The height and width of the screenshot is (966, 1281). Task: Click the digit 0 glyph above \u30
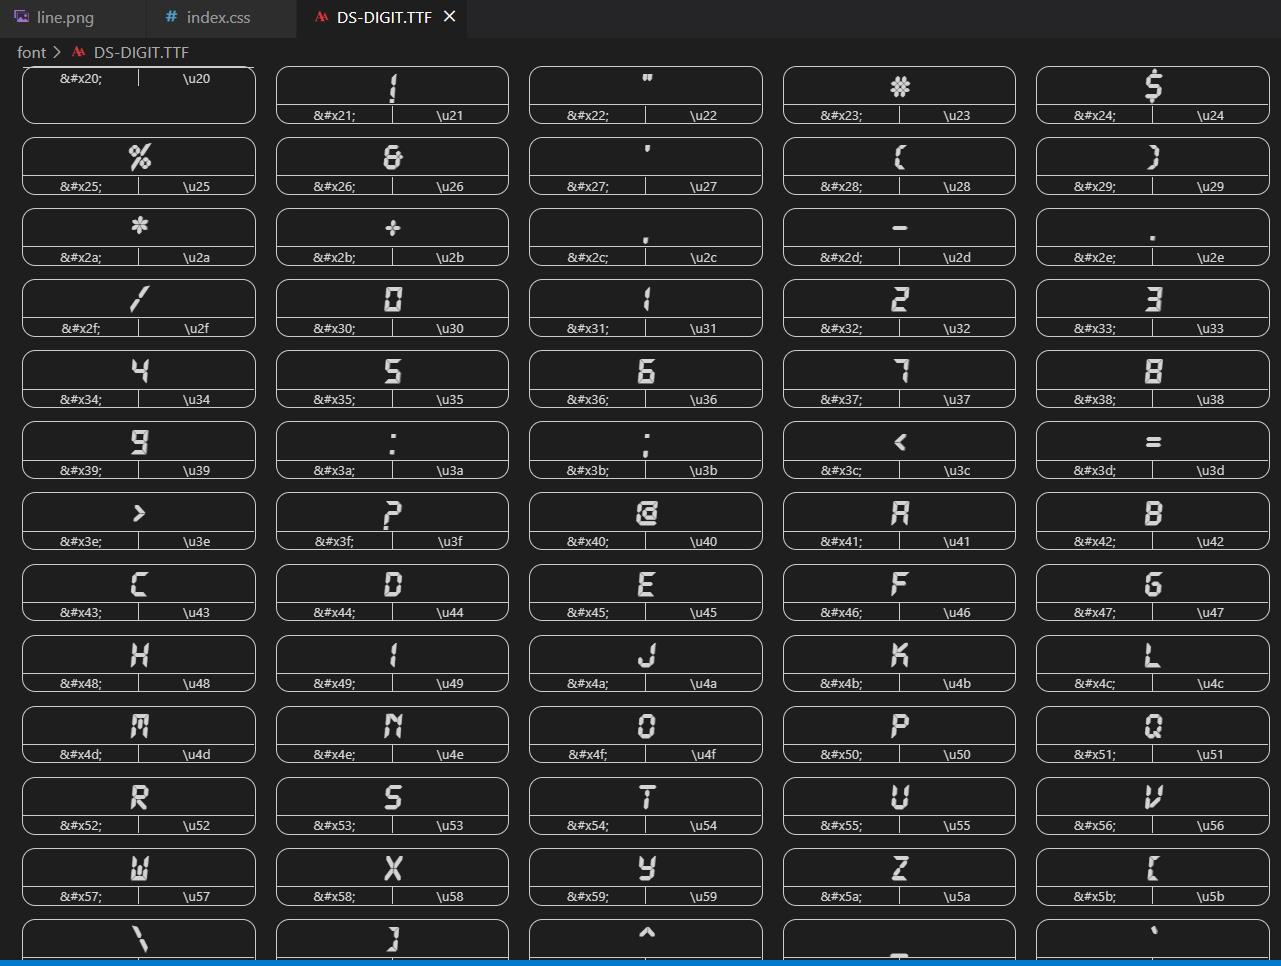tap(393, 299)
